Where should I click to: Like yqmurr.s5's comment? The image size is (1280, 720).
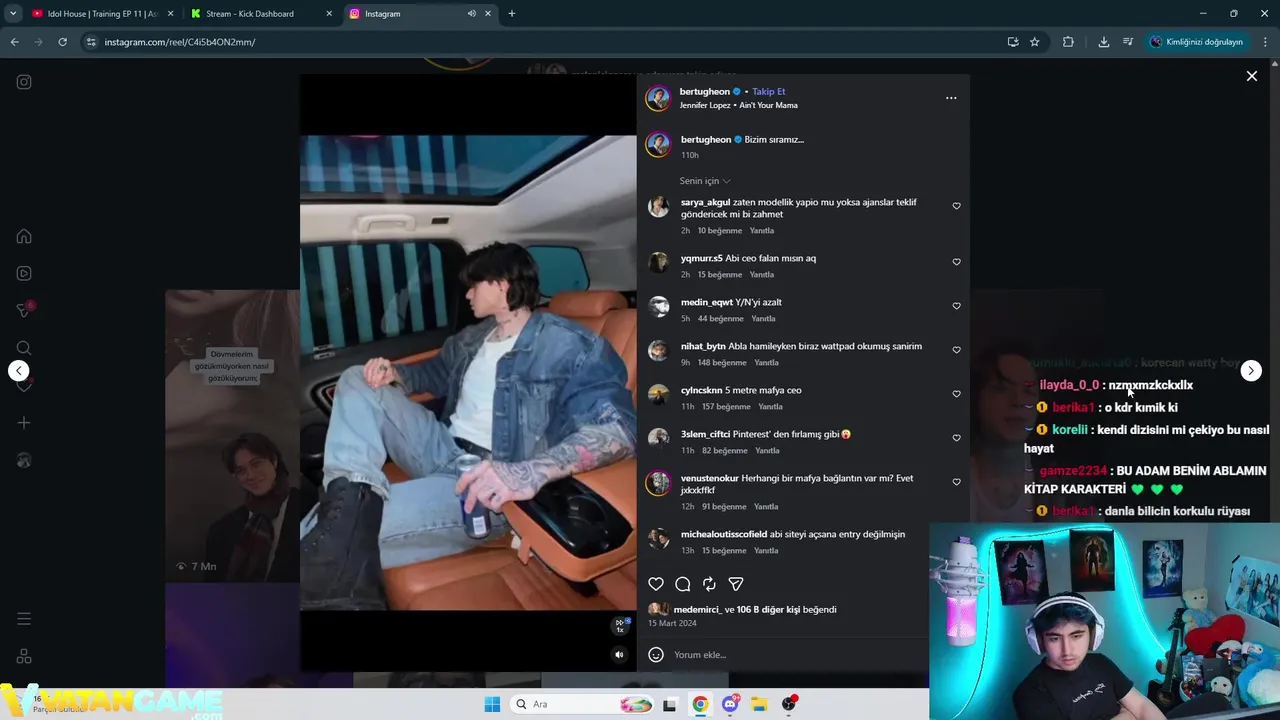[x=956, y=262]
